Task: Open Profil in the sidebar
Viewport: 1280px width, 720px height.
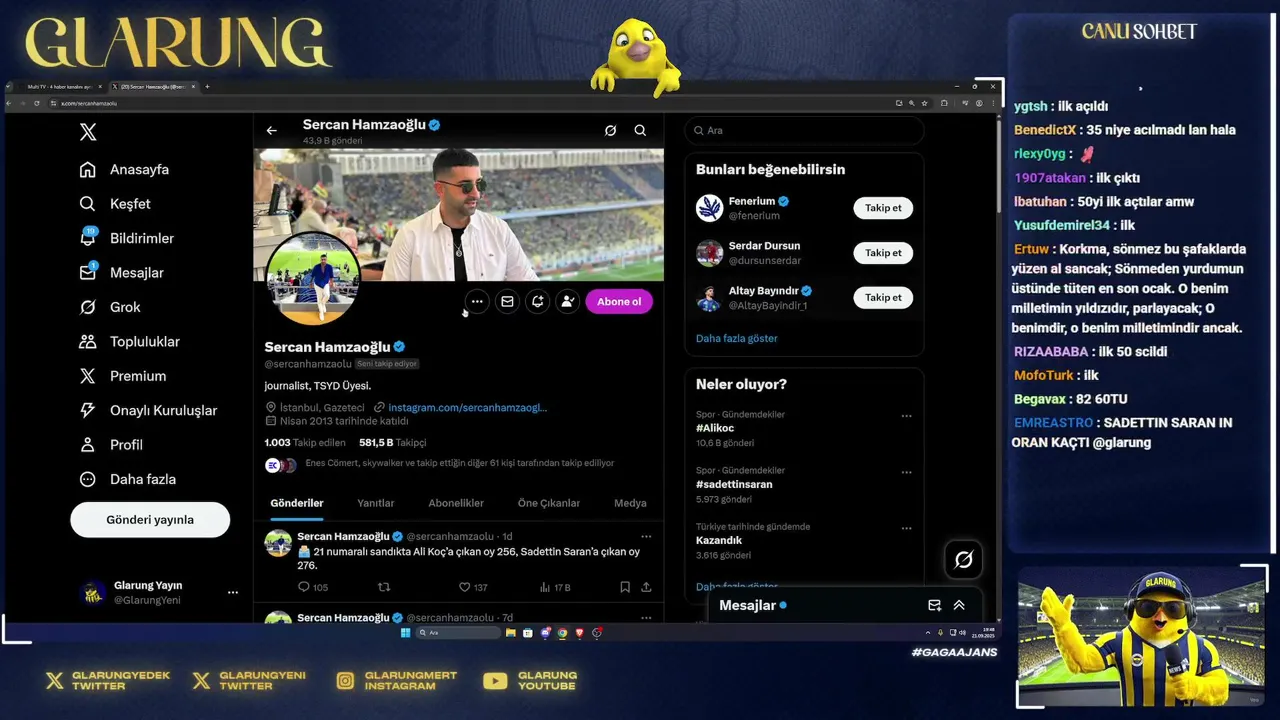Action: [111, 445]
